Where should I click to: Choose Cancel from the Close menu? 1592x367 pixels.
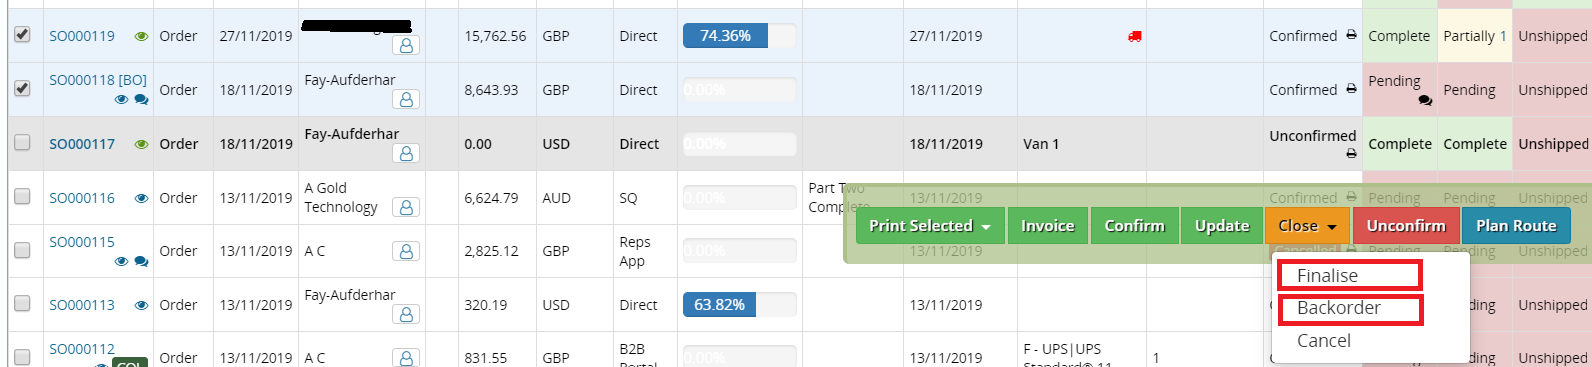point(1324,341)
